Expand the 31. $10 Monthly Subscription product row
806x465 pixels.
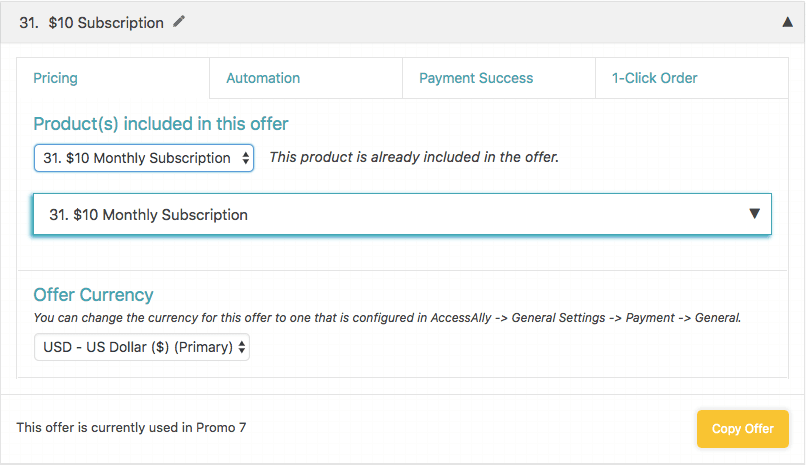pos(402,214)
